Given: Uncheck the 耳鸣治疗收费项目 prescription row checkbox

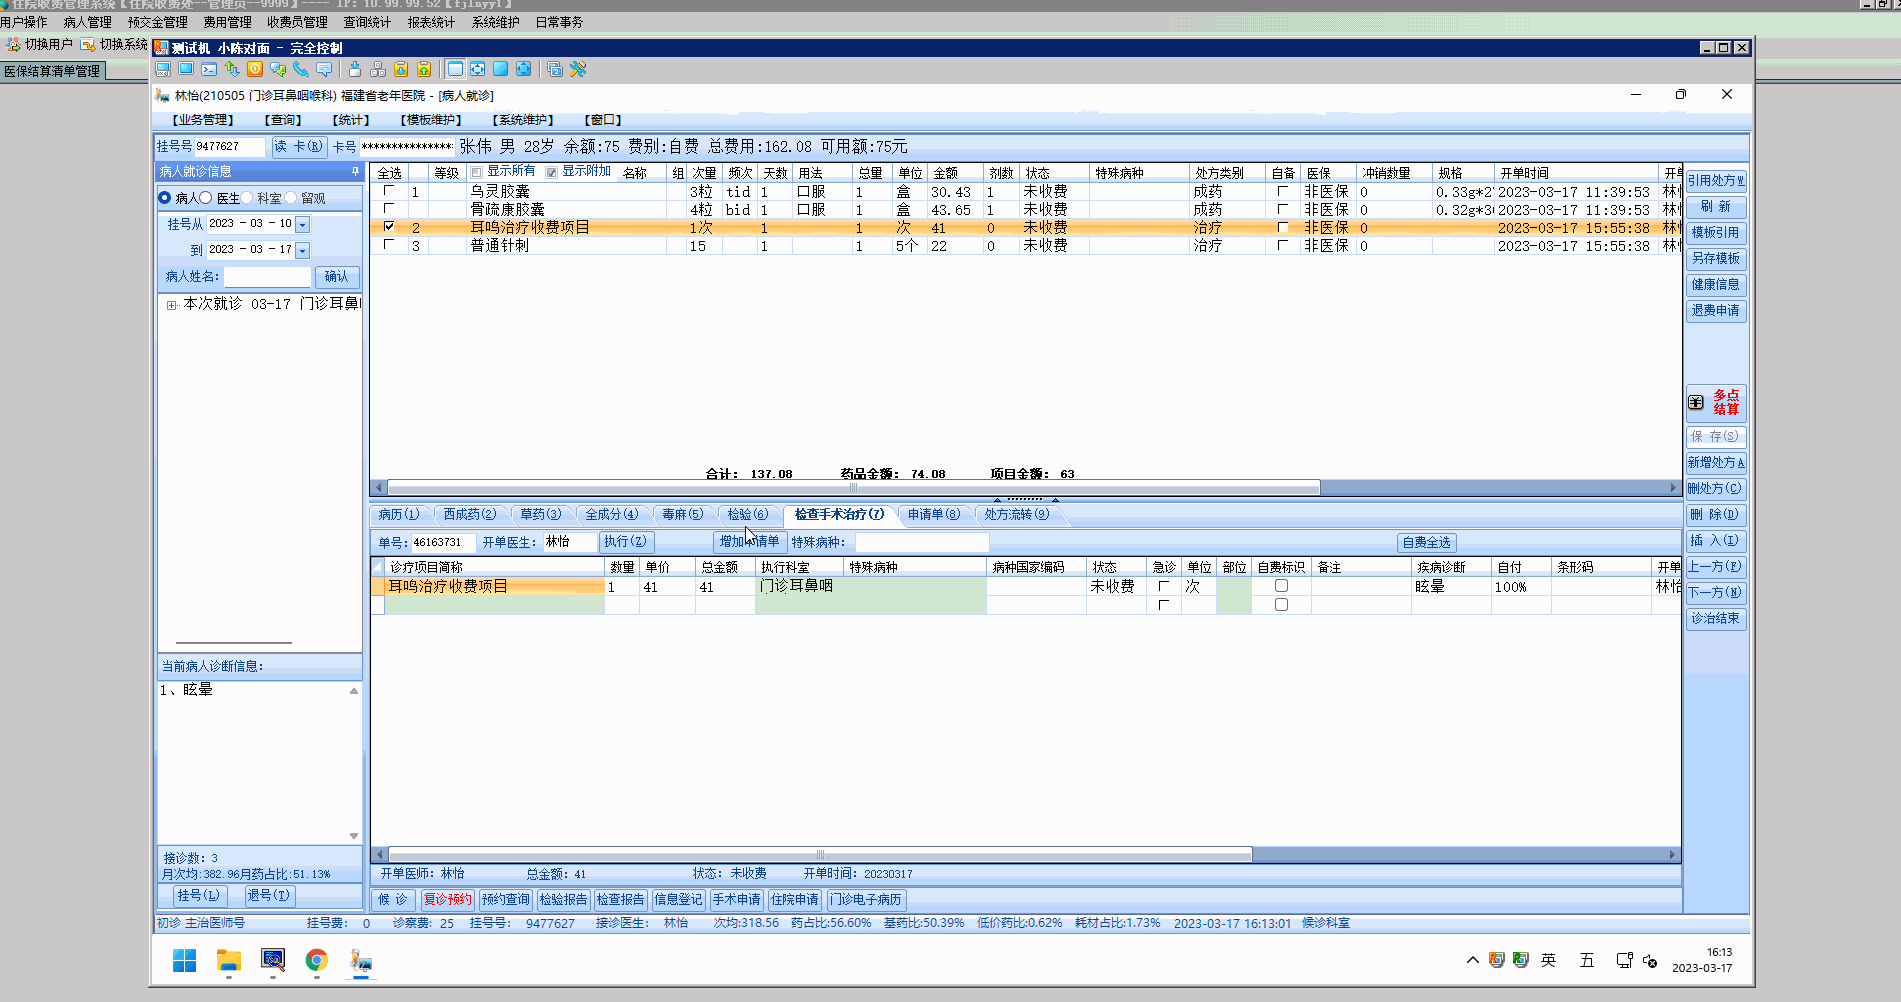Looking at the screenshot, I should coord(389,227).
